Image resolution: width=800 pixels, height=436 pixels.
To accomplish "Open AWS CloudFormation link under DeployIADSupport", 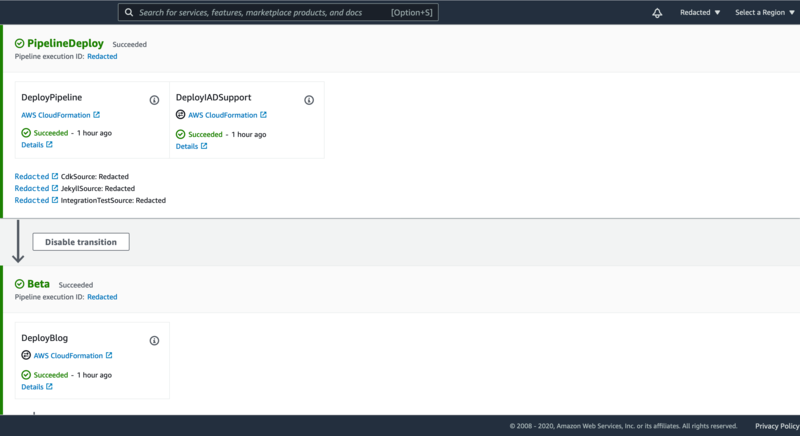I will coord(222,115).
